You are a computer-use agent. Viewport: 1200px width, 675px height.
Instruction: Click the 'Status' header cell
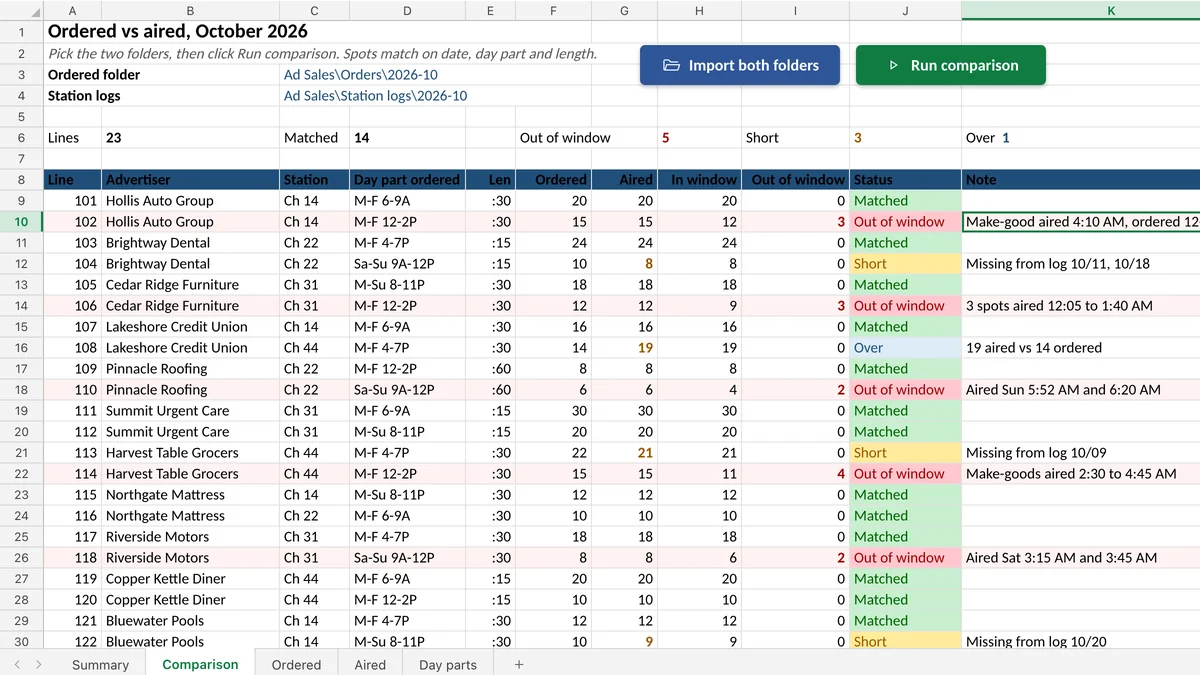[x=905, y=180]
